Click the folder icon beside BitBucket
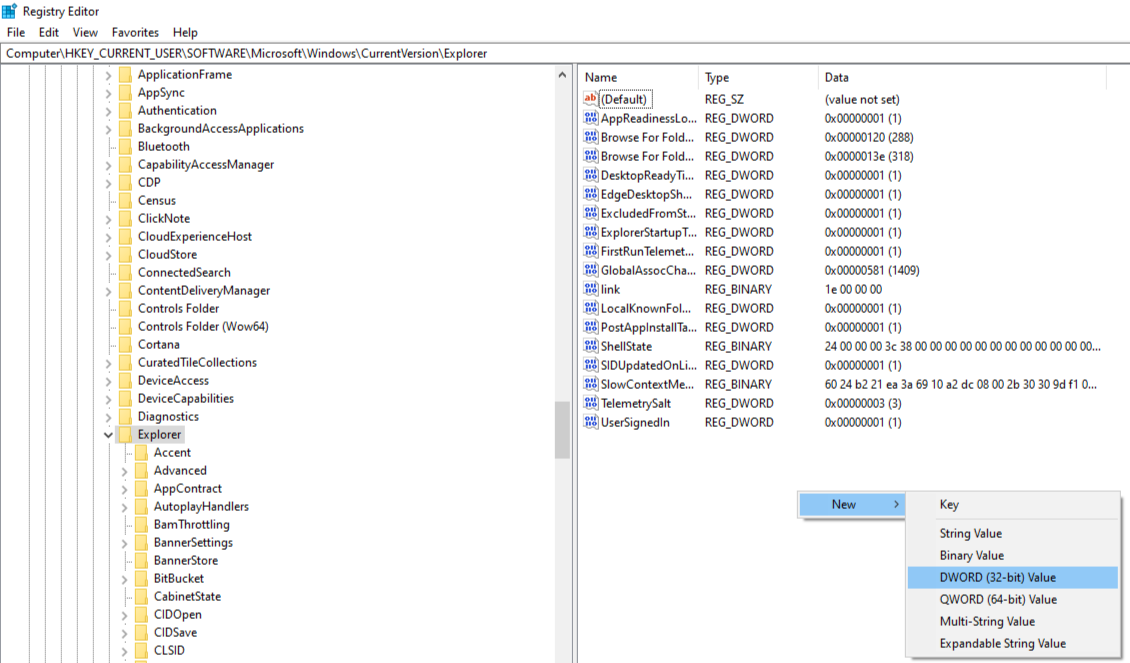Screen dimensions: 1130x663 click(141, 579)
